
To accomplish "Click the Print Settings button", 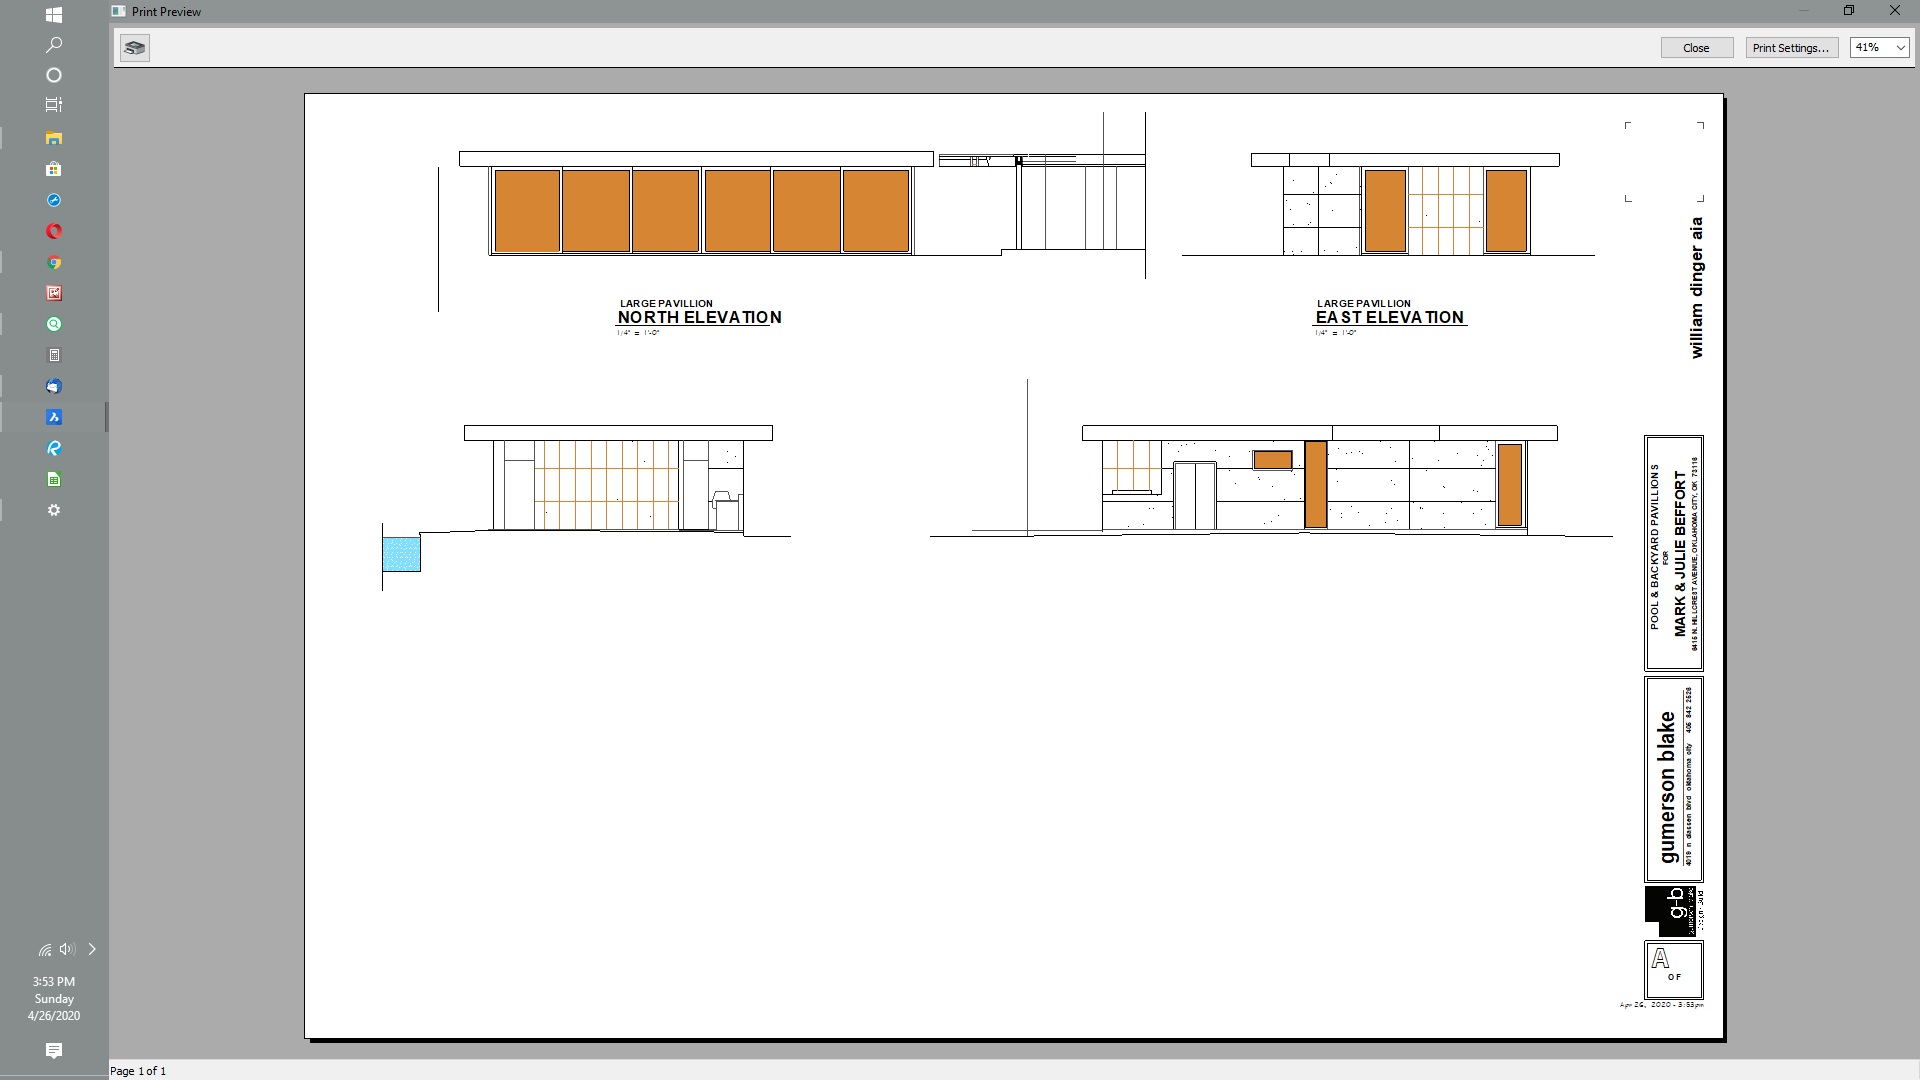I will (x=1789, y=47).
